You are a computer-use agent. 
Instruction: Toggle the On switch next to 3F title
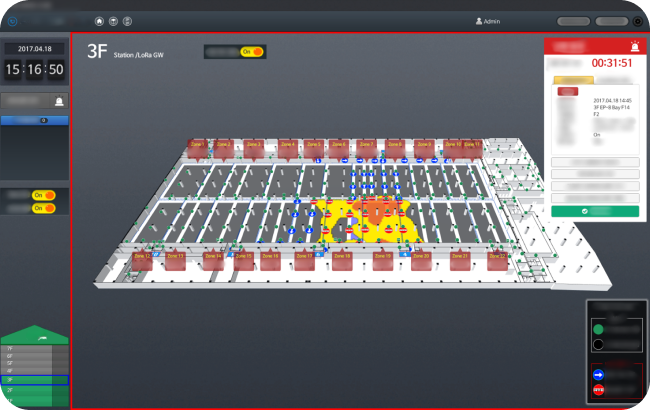[252, 51]
